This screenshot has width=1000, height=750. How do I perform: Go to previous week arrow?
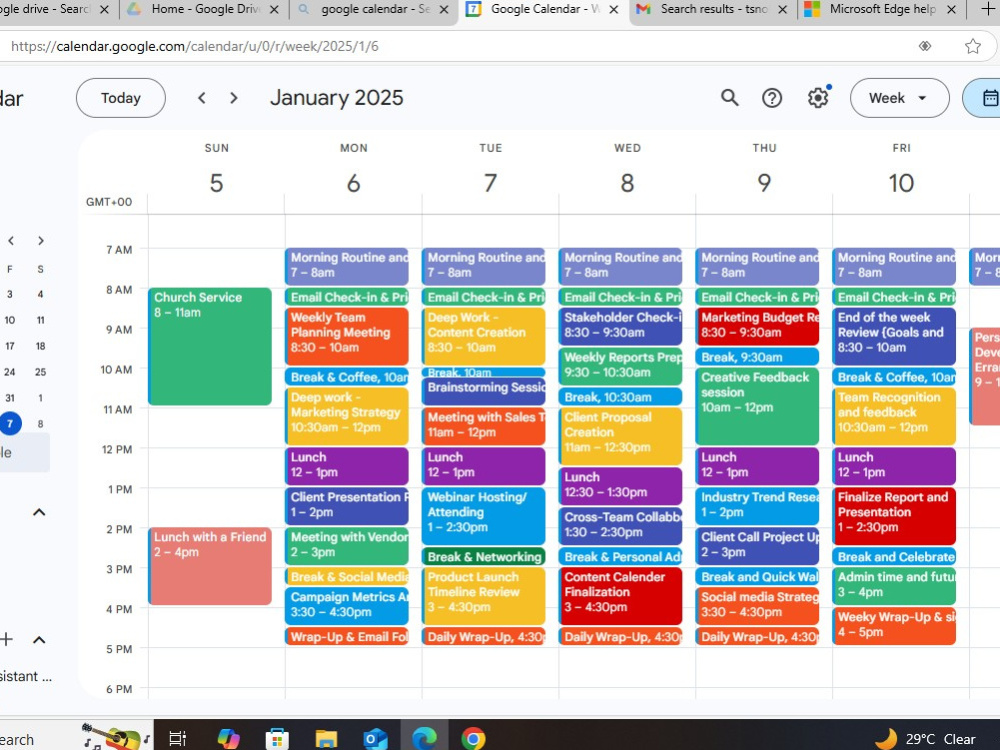(x=202, y=98)
